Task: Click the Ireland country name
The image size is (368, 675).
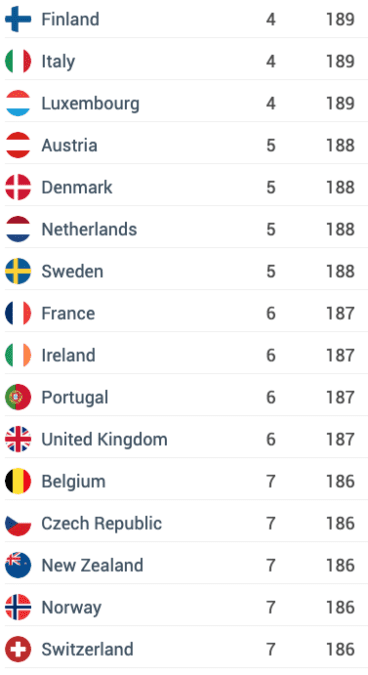Action: (x=68, y=355)
